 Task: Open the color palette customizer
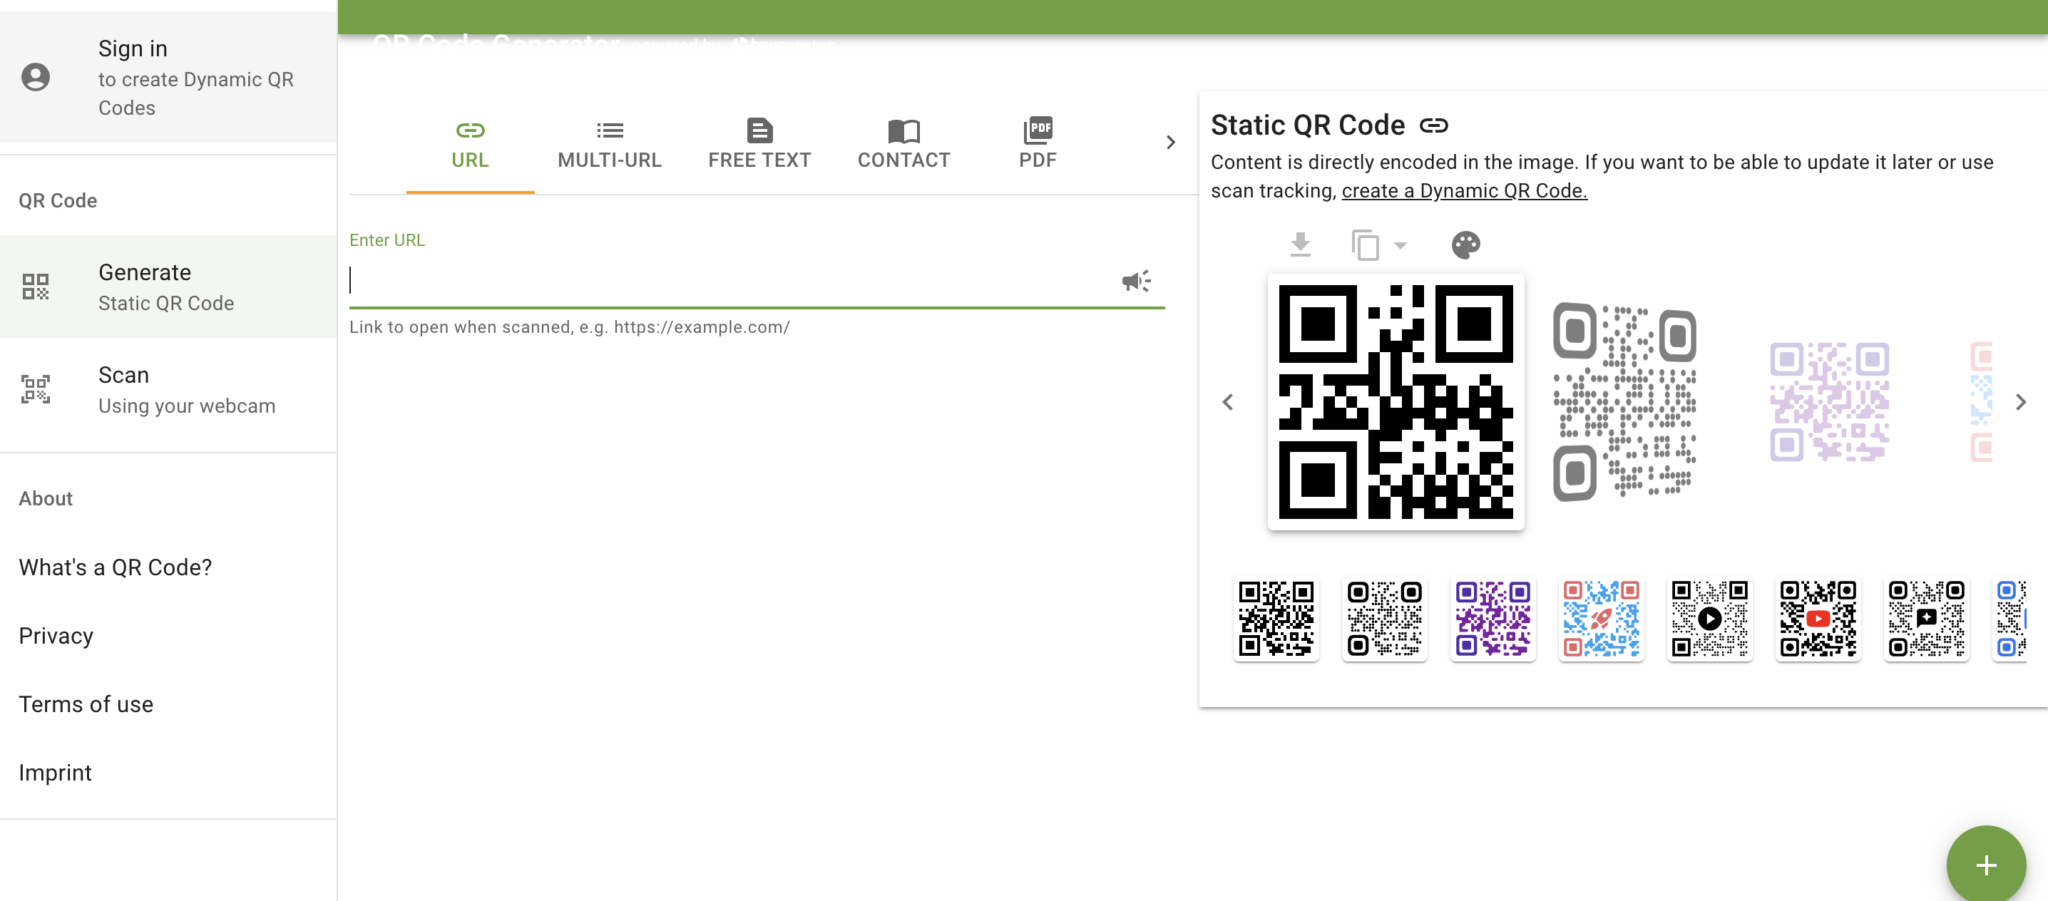click(x=1464, y=244)
